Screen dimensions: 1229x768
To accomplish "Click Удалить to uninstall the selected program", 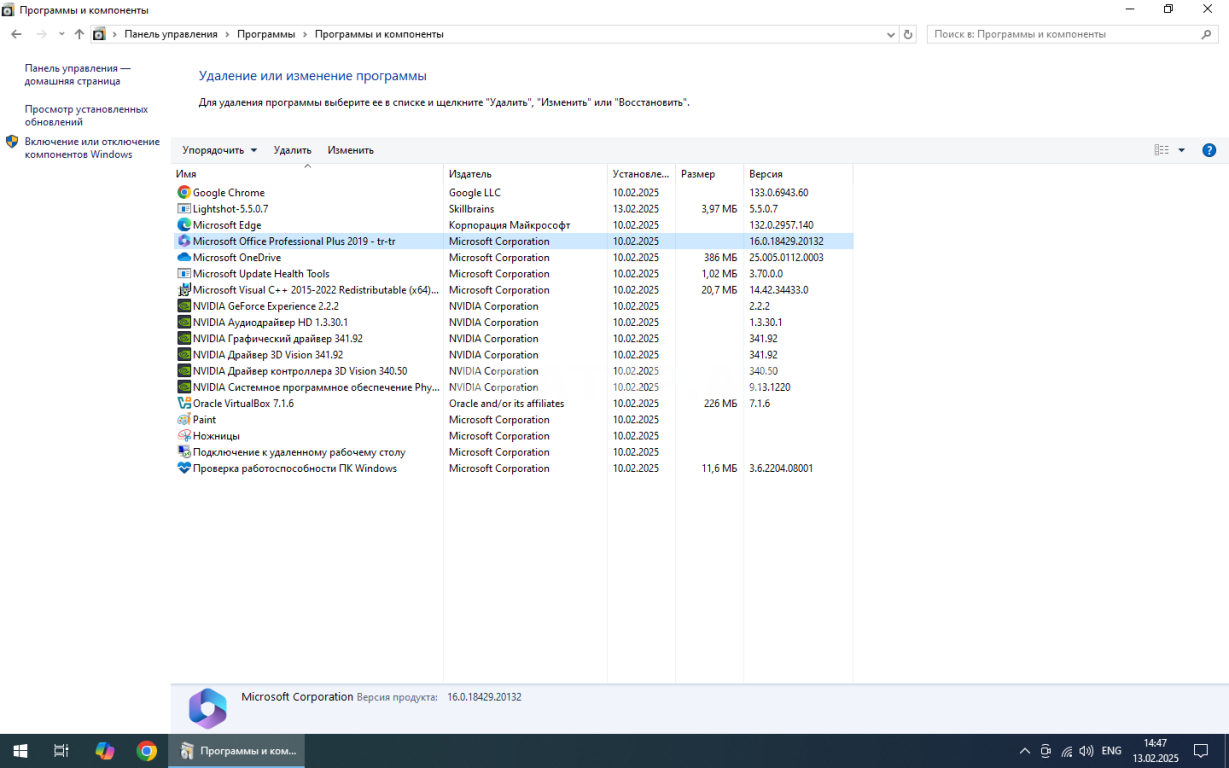I will click(293, 150).
